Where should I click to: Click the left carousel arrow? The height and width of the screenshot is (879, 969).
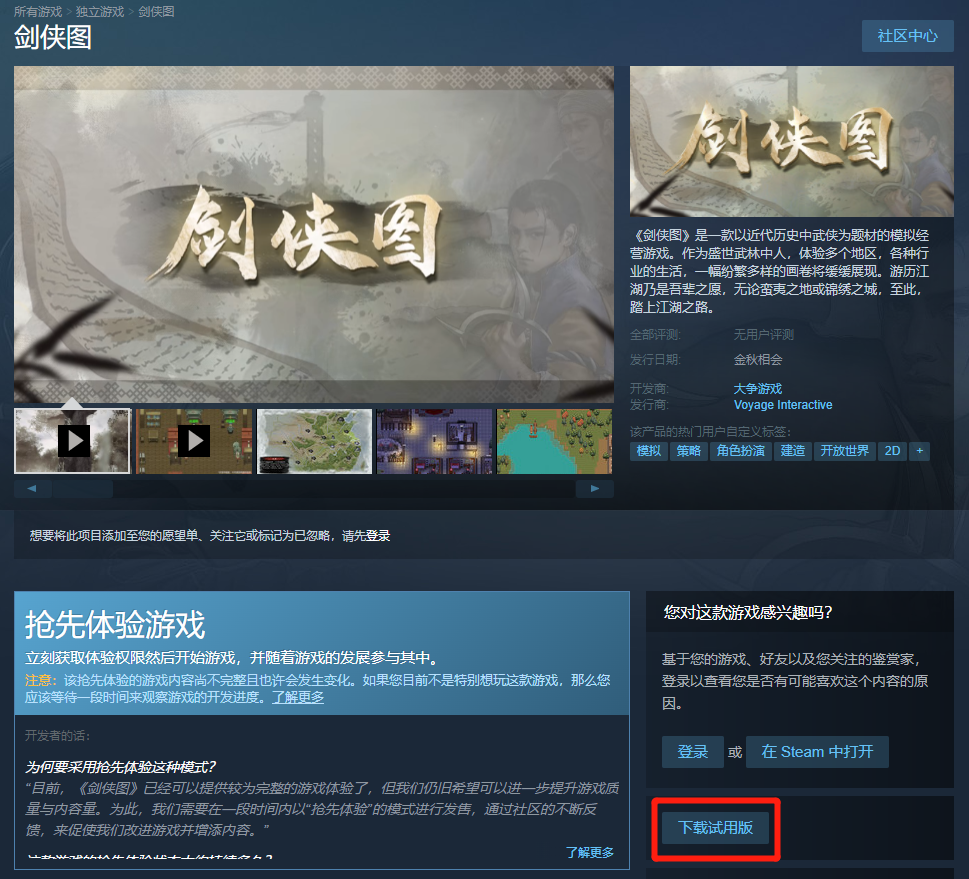31,487
